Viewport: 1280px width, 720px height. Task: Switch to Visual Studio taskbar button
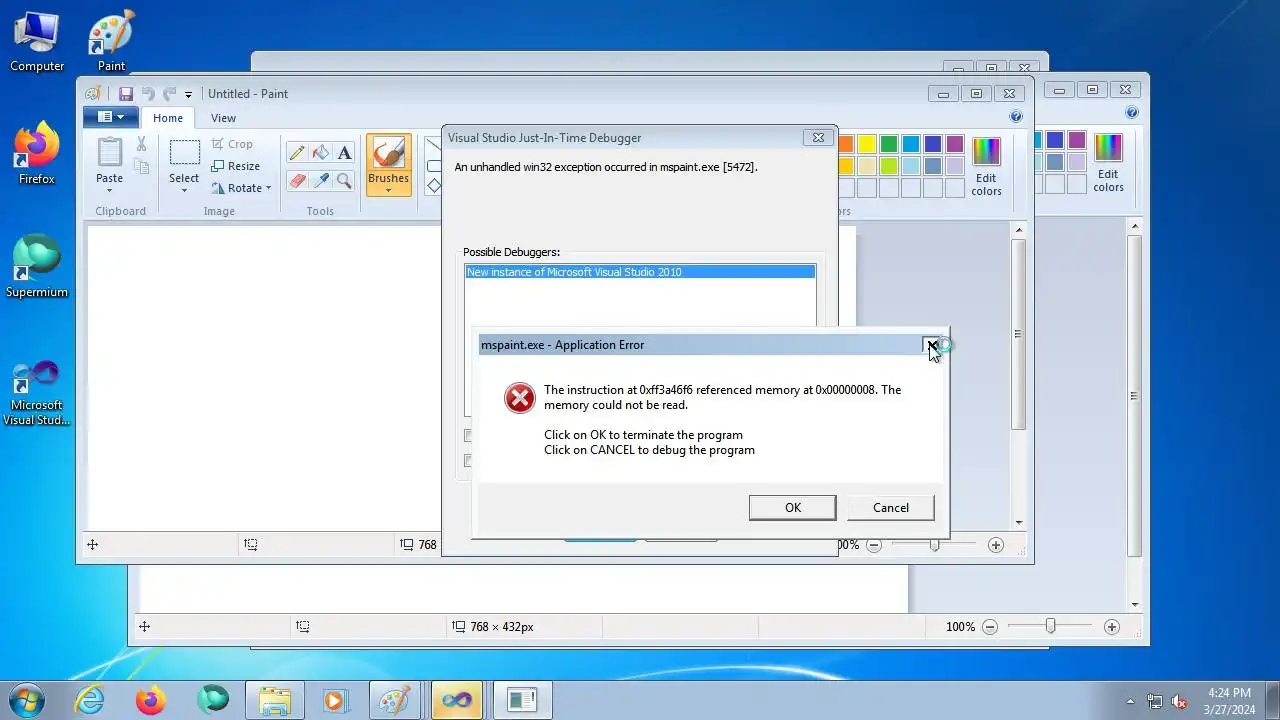[457, 700]
